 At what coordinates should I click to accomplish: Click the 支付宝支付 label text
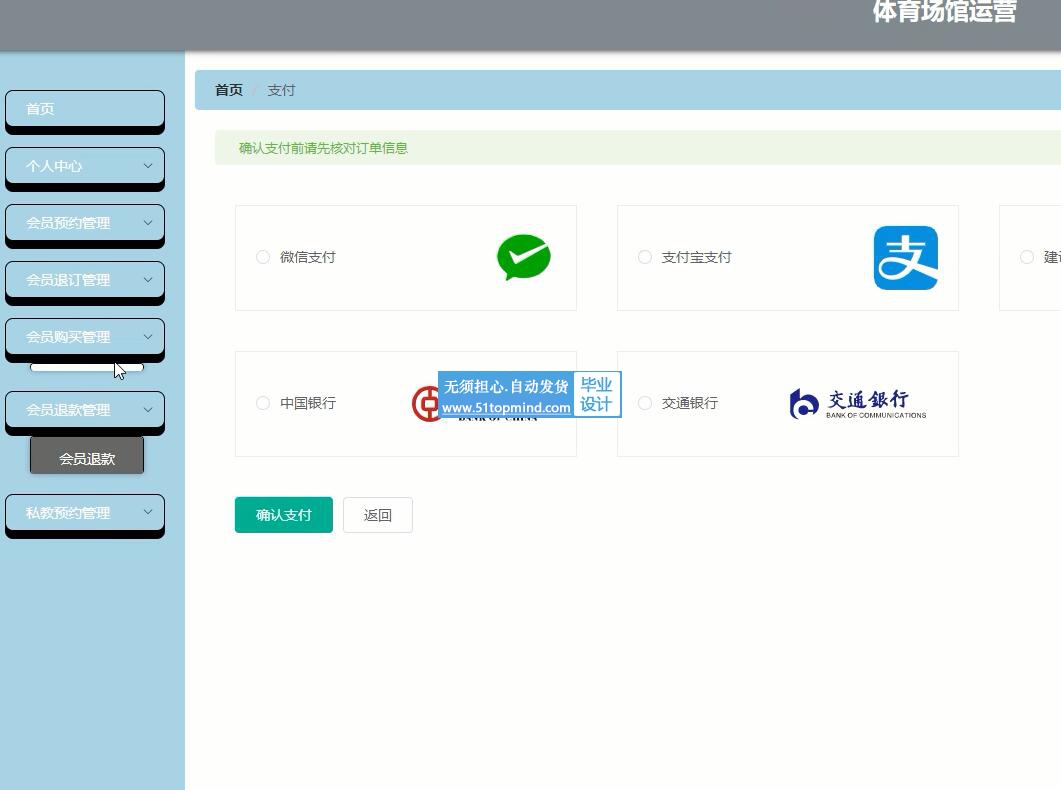coord(696,257)
